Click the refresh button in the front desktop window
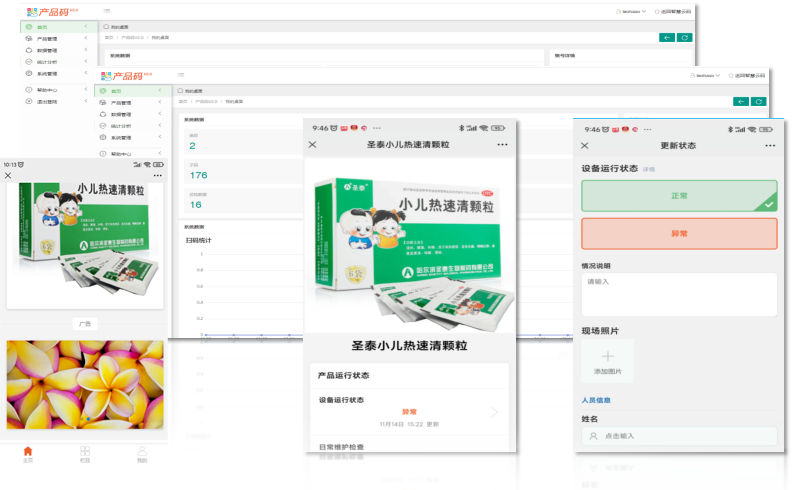801x490 pixels. (760, 101)
